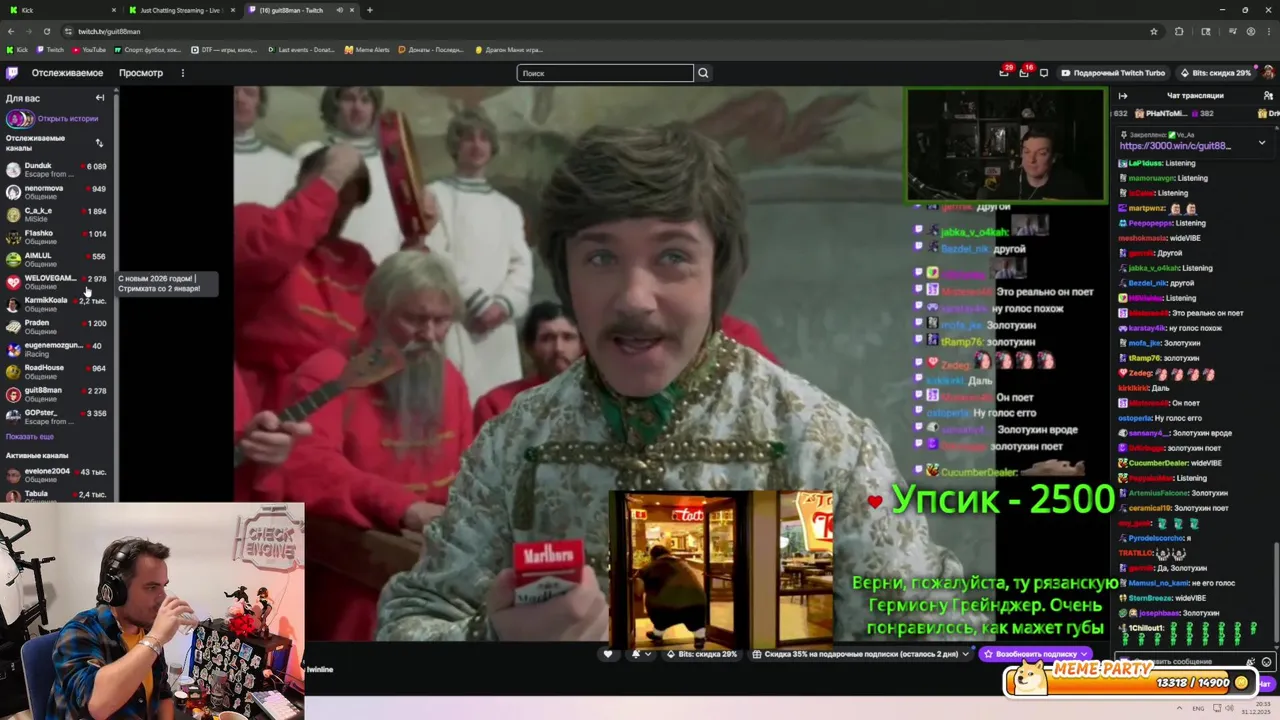Open Просмотр in Twitch navigation

pos(141,73)
